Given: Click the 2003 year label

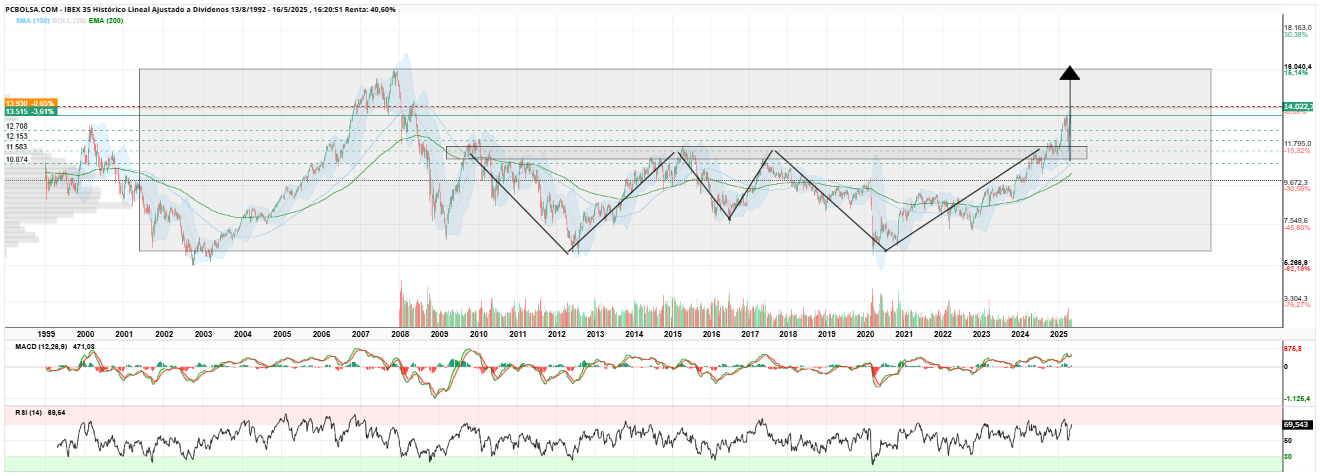Looking at the screenshot, I should point(203,333).
